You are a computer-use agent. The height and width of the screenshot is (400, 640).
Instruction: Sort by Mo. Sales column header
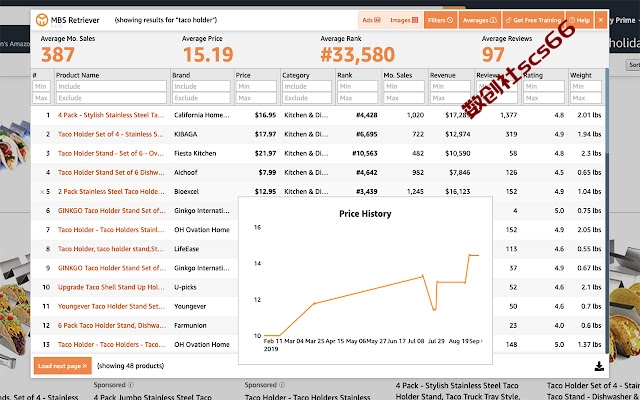398,75
